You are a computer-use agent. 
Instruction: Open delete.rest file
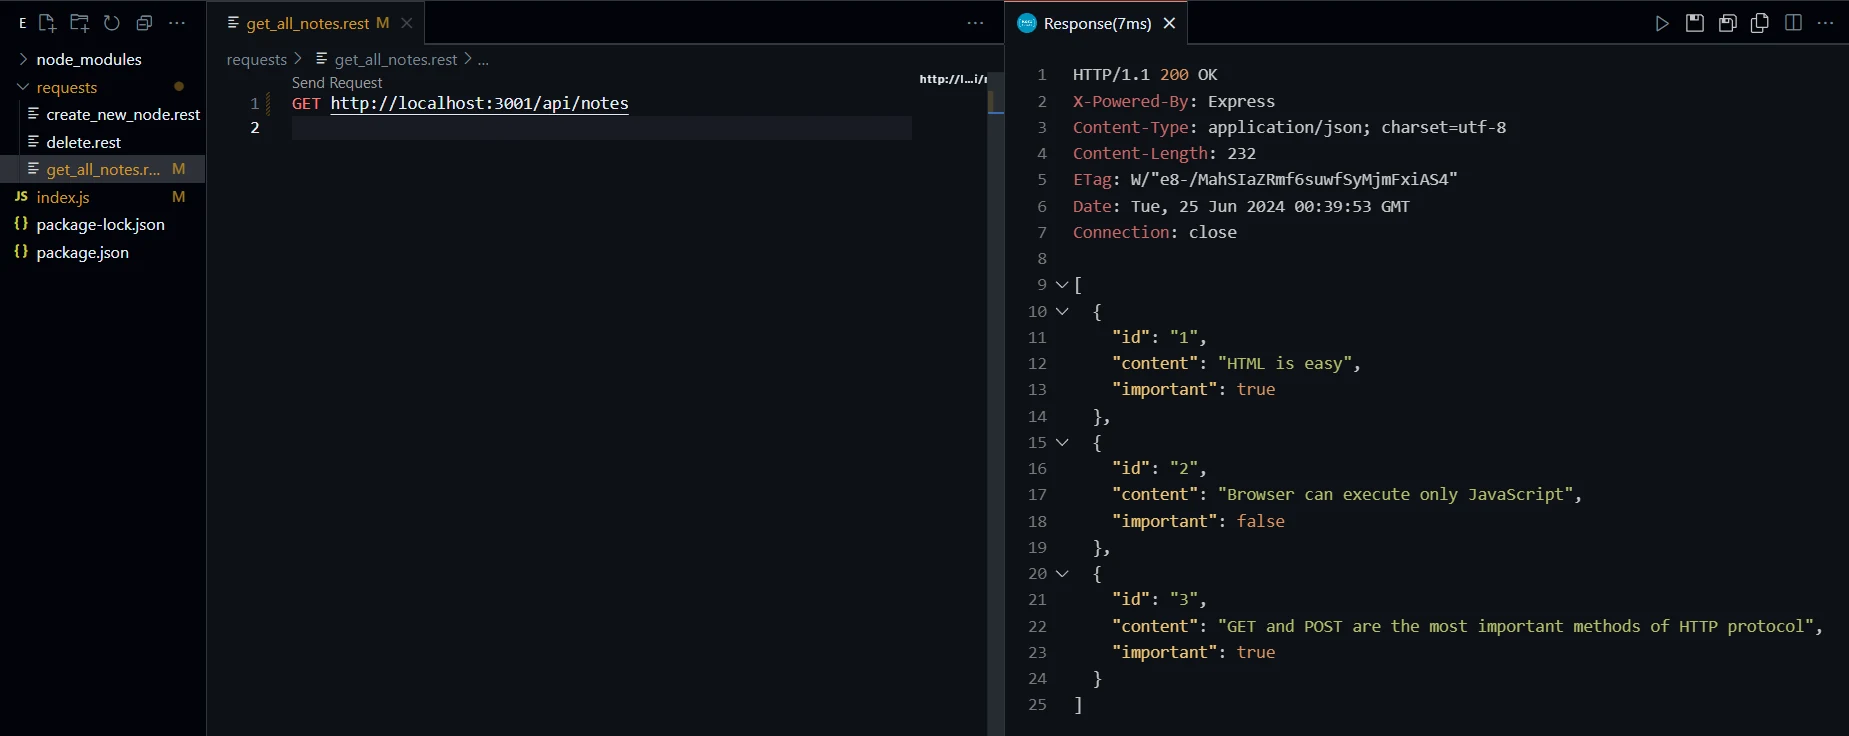pyautogui.click(x=102, y=142)
